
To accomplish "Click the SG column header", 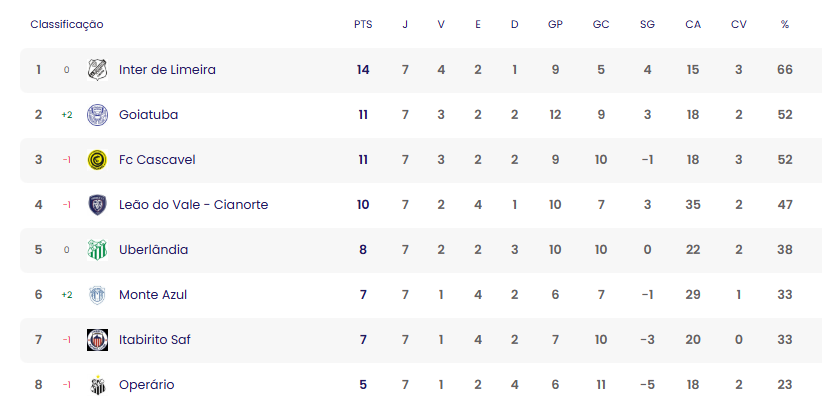I will [x=647, y=25].
